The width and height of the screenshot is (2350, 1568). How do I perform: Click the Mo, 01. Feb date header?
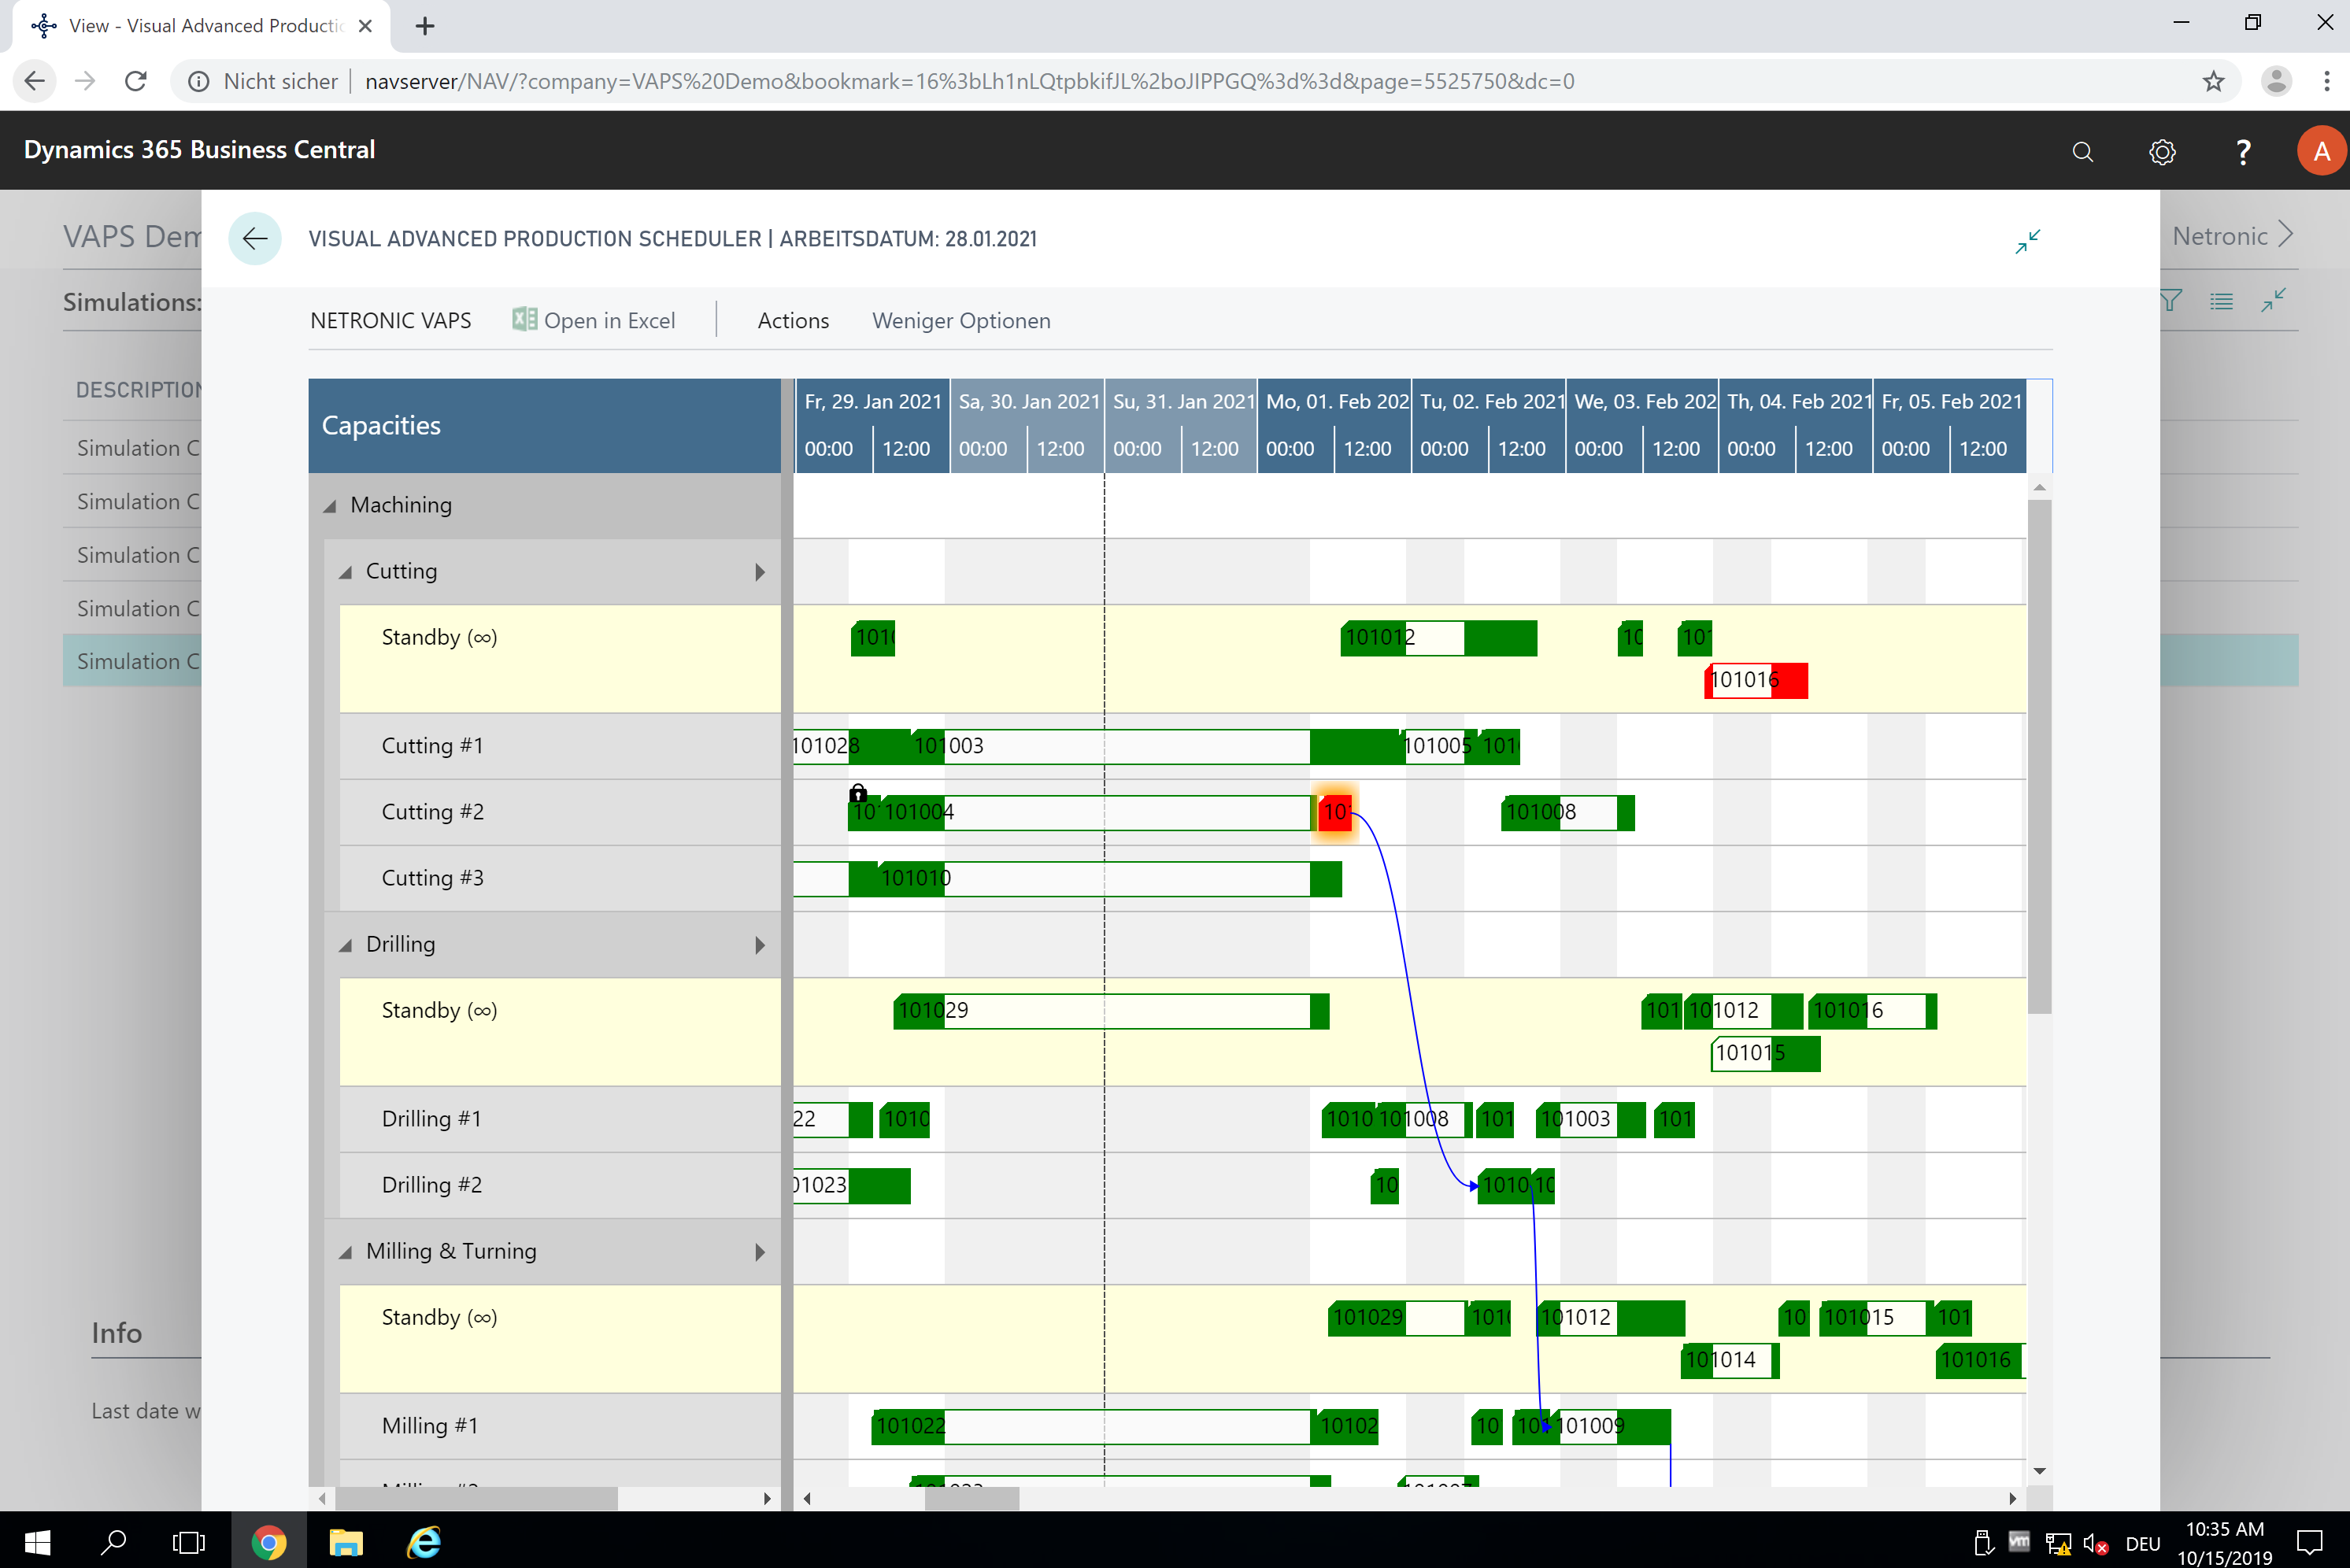pos(1334,402)
